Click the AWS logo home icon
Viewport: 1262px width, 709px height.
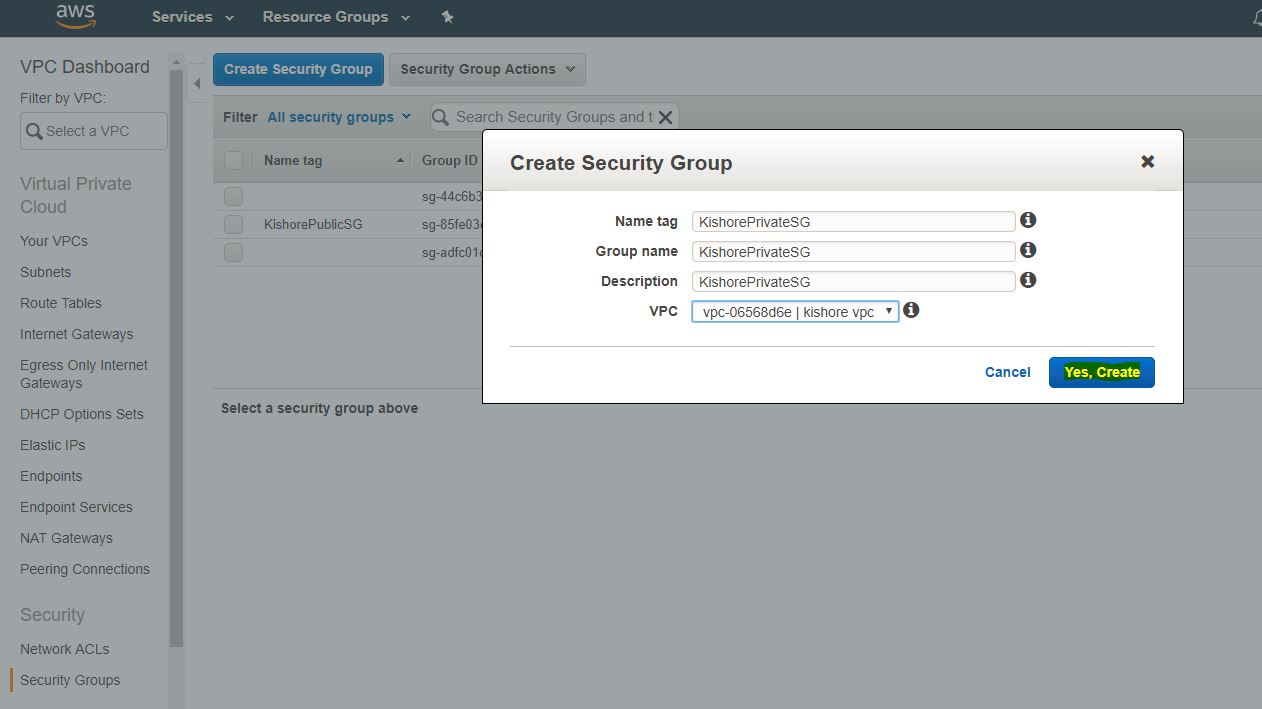click(75, 16)
